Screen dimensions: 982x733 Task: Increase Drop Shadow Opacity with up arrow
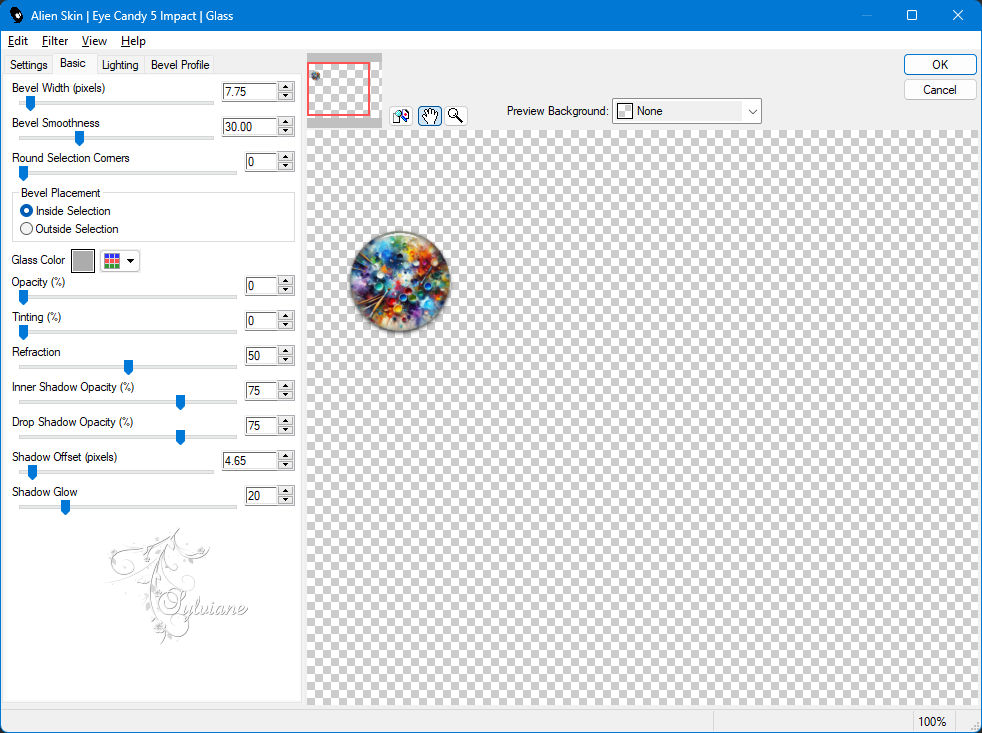(286, 422)
